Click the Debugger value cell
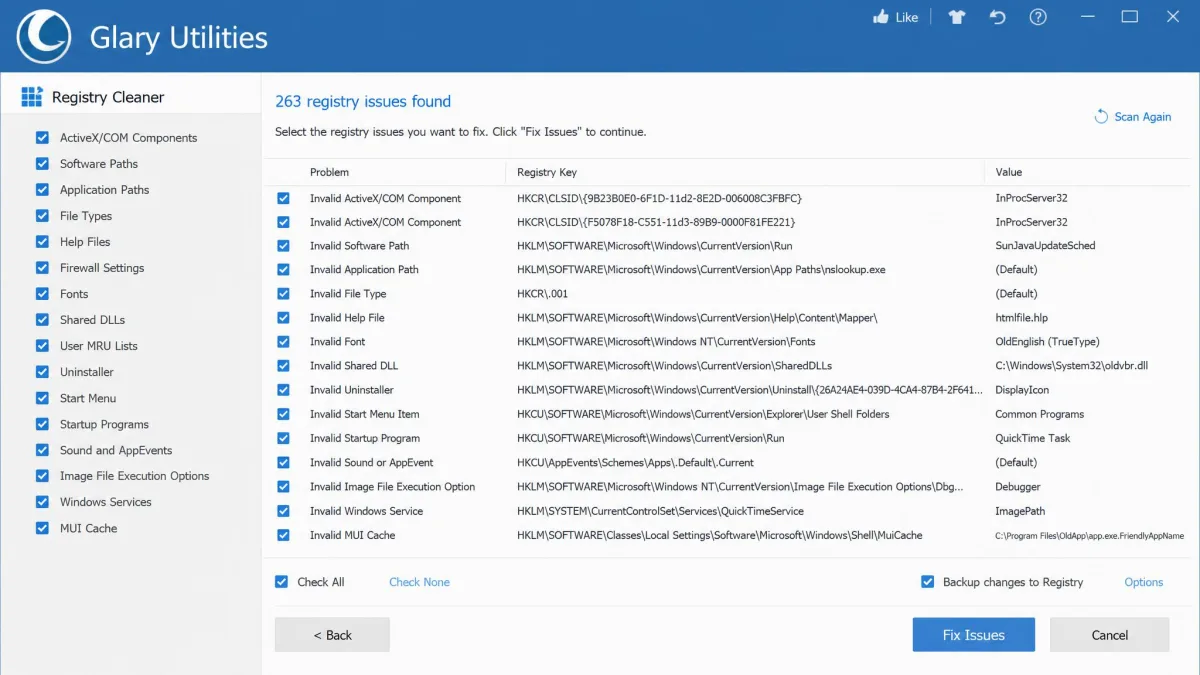 (1018, 487)
